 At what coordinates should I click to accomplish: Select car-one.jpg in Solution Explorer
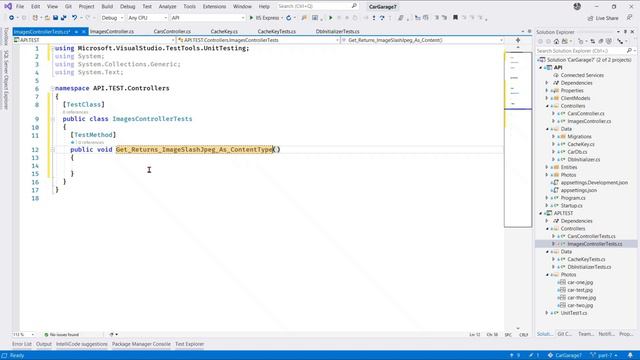pos(580,282)
